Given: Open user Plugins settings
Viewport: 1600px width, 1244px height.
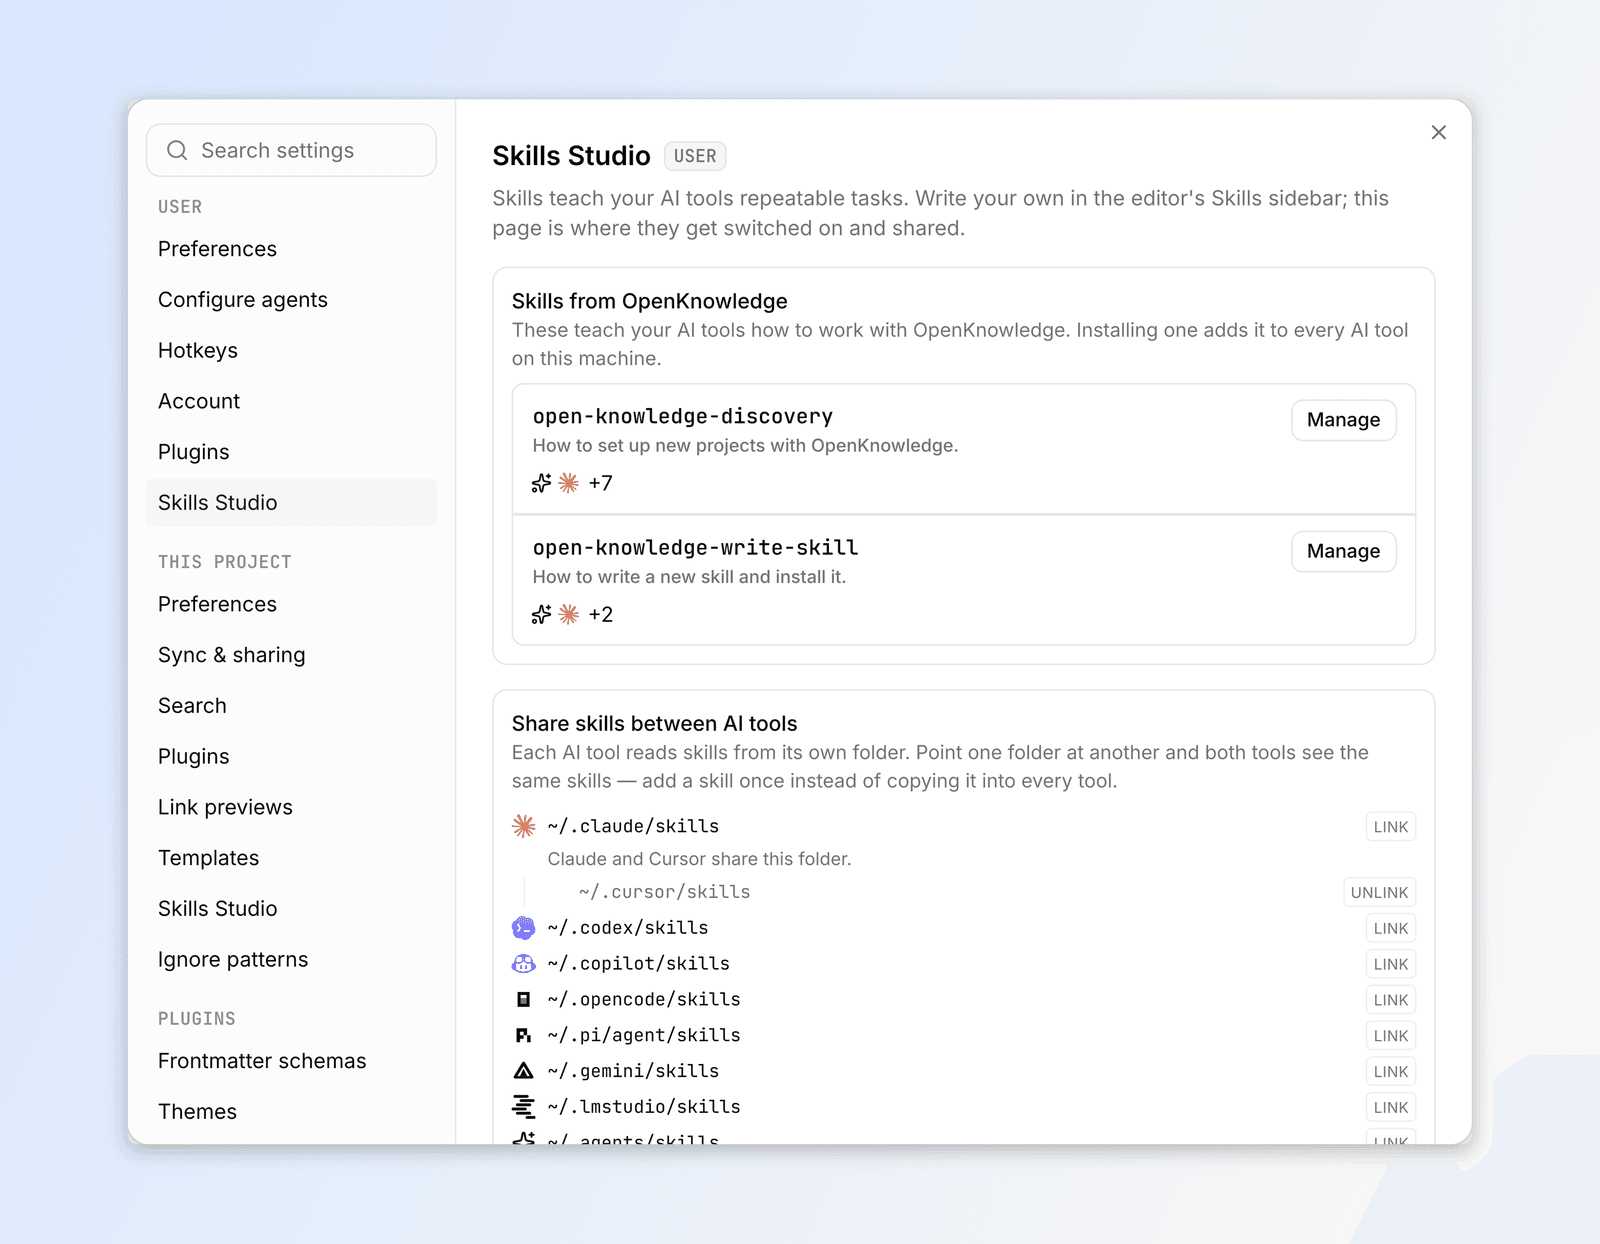Looking at the screenshot, I should [291, 452].
